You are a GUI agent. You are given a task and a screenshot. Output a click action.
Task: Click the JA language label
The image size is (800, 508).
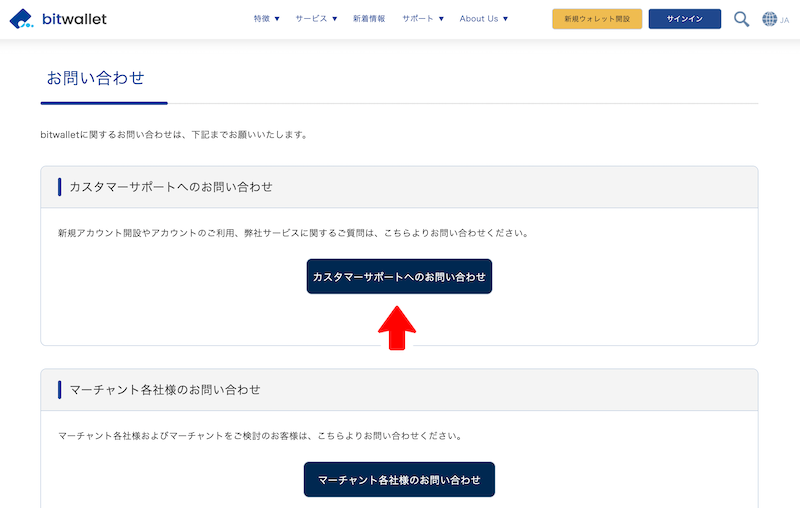tap(784, 20)
